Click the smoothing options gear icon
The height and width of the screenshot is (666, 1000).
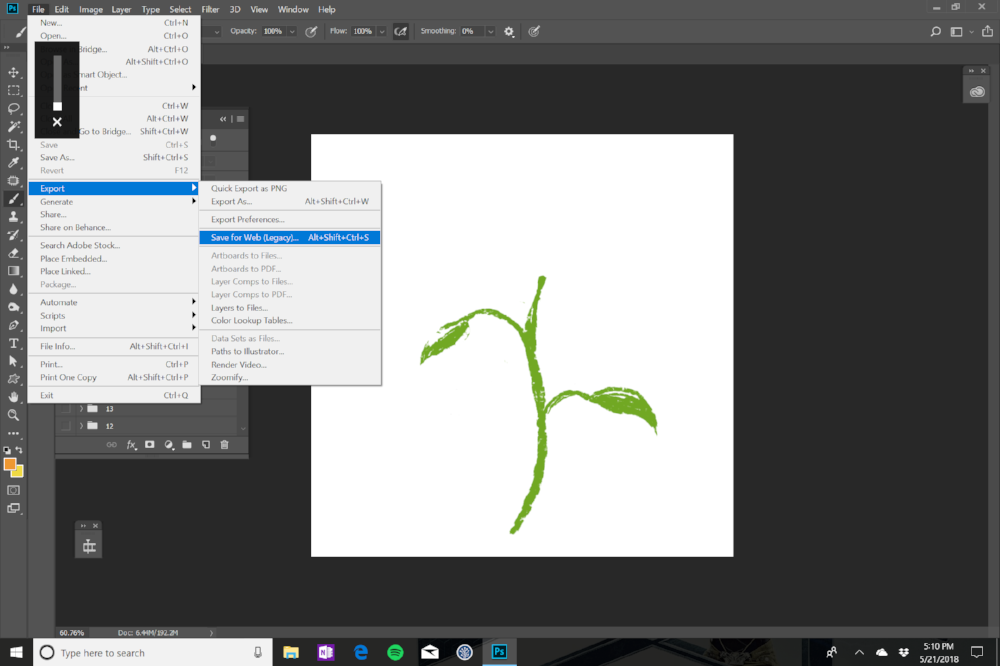pos(509,31)
